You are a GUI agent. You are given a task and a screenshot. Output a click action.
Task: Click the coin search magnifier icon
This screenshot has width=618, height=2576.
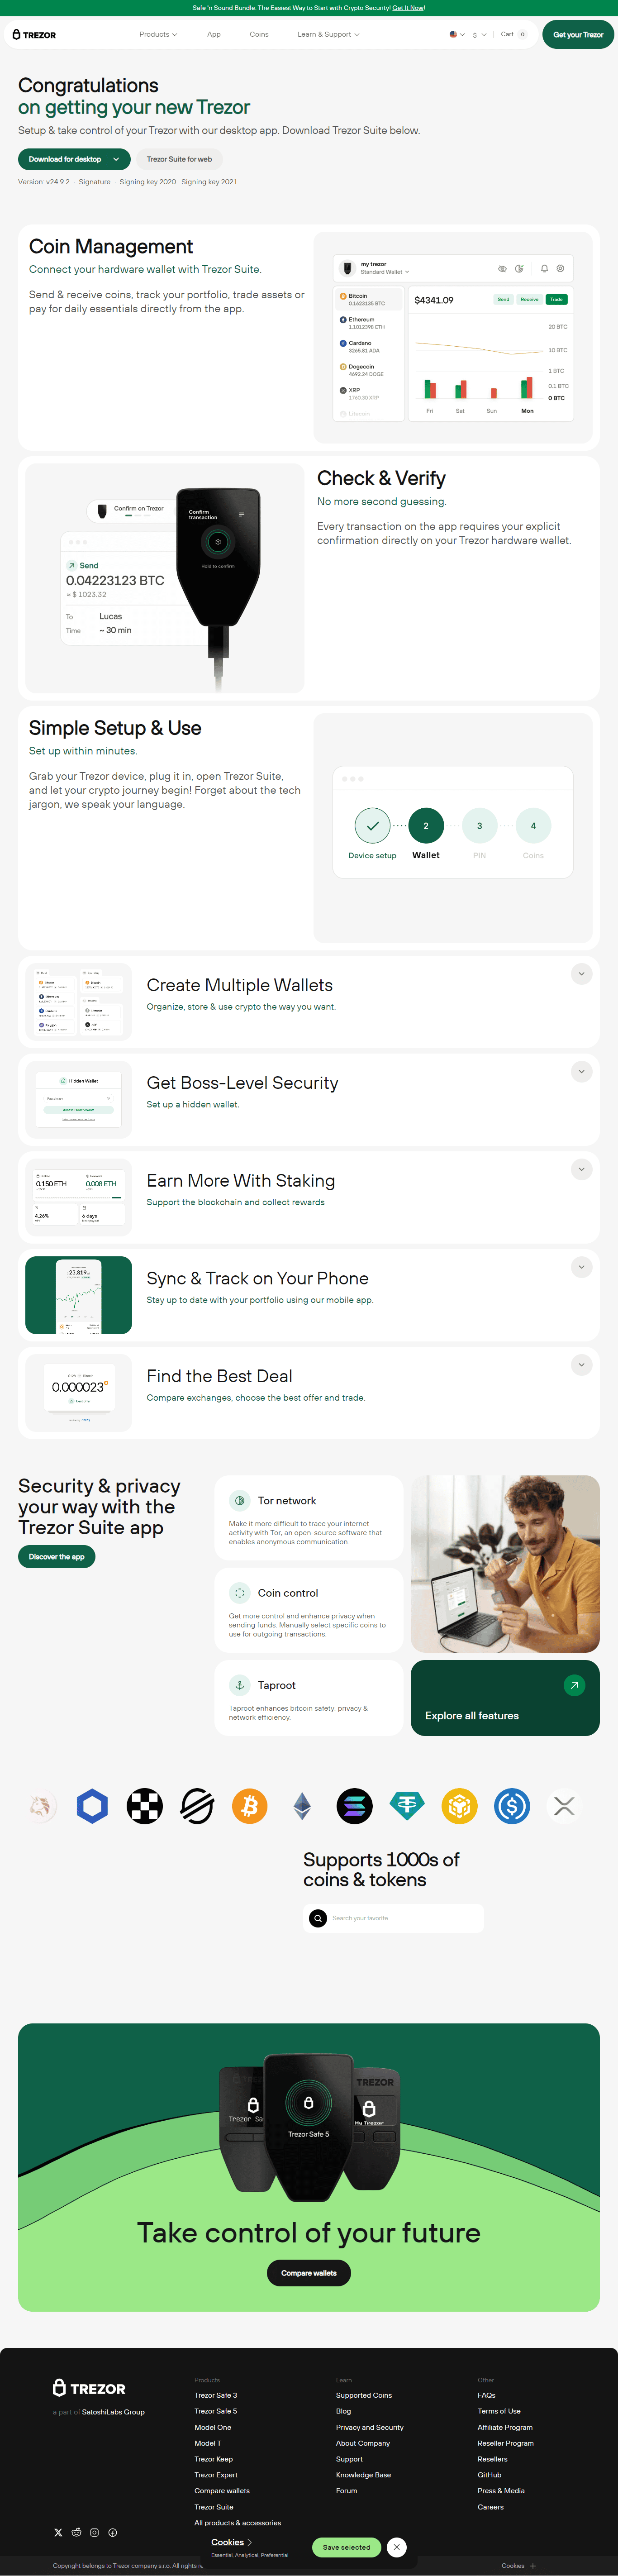(318, 1918)
